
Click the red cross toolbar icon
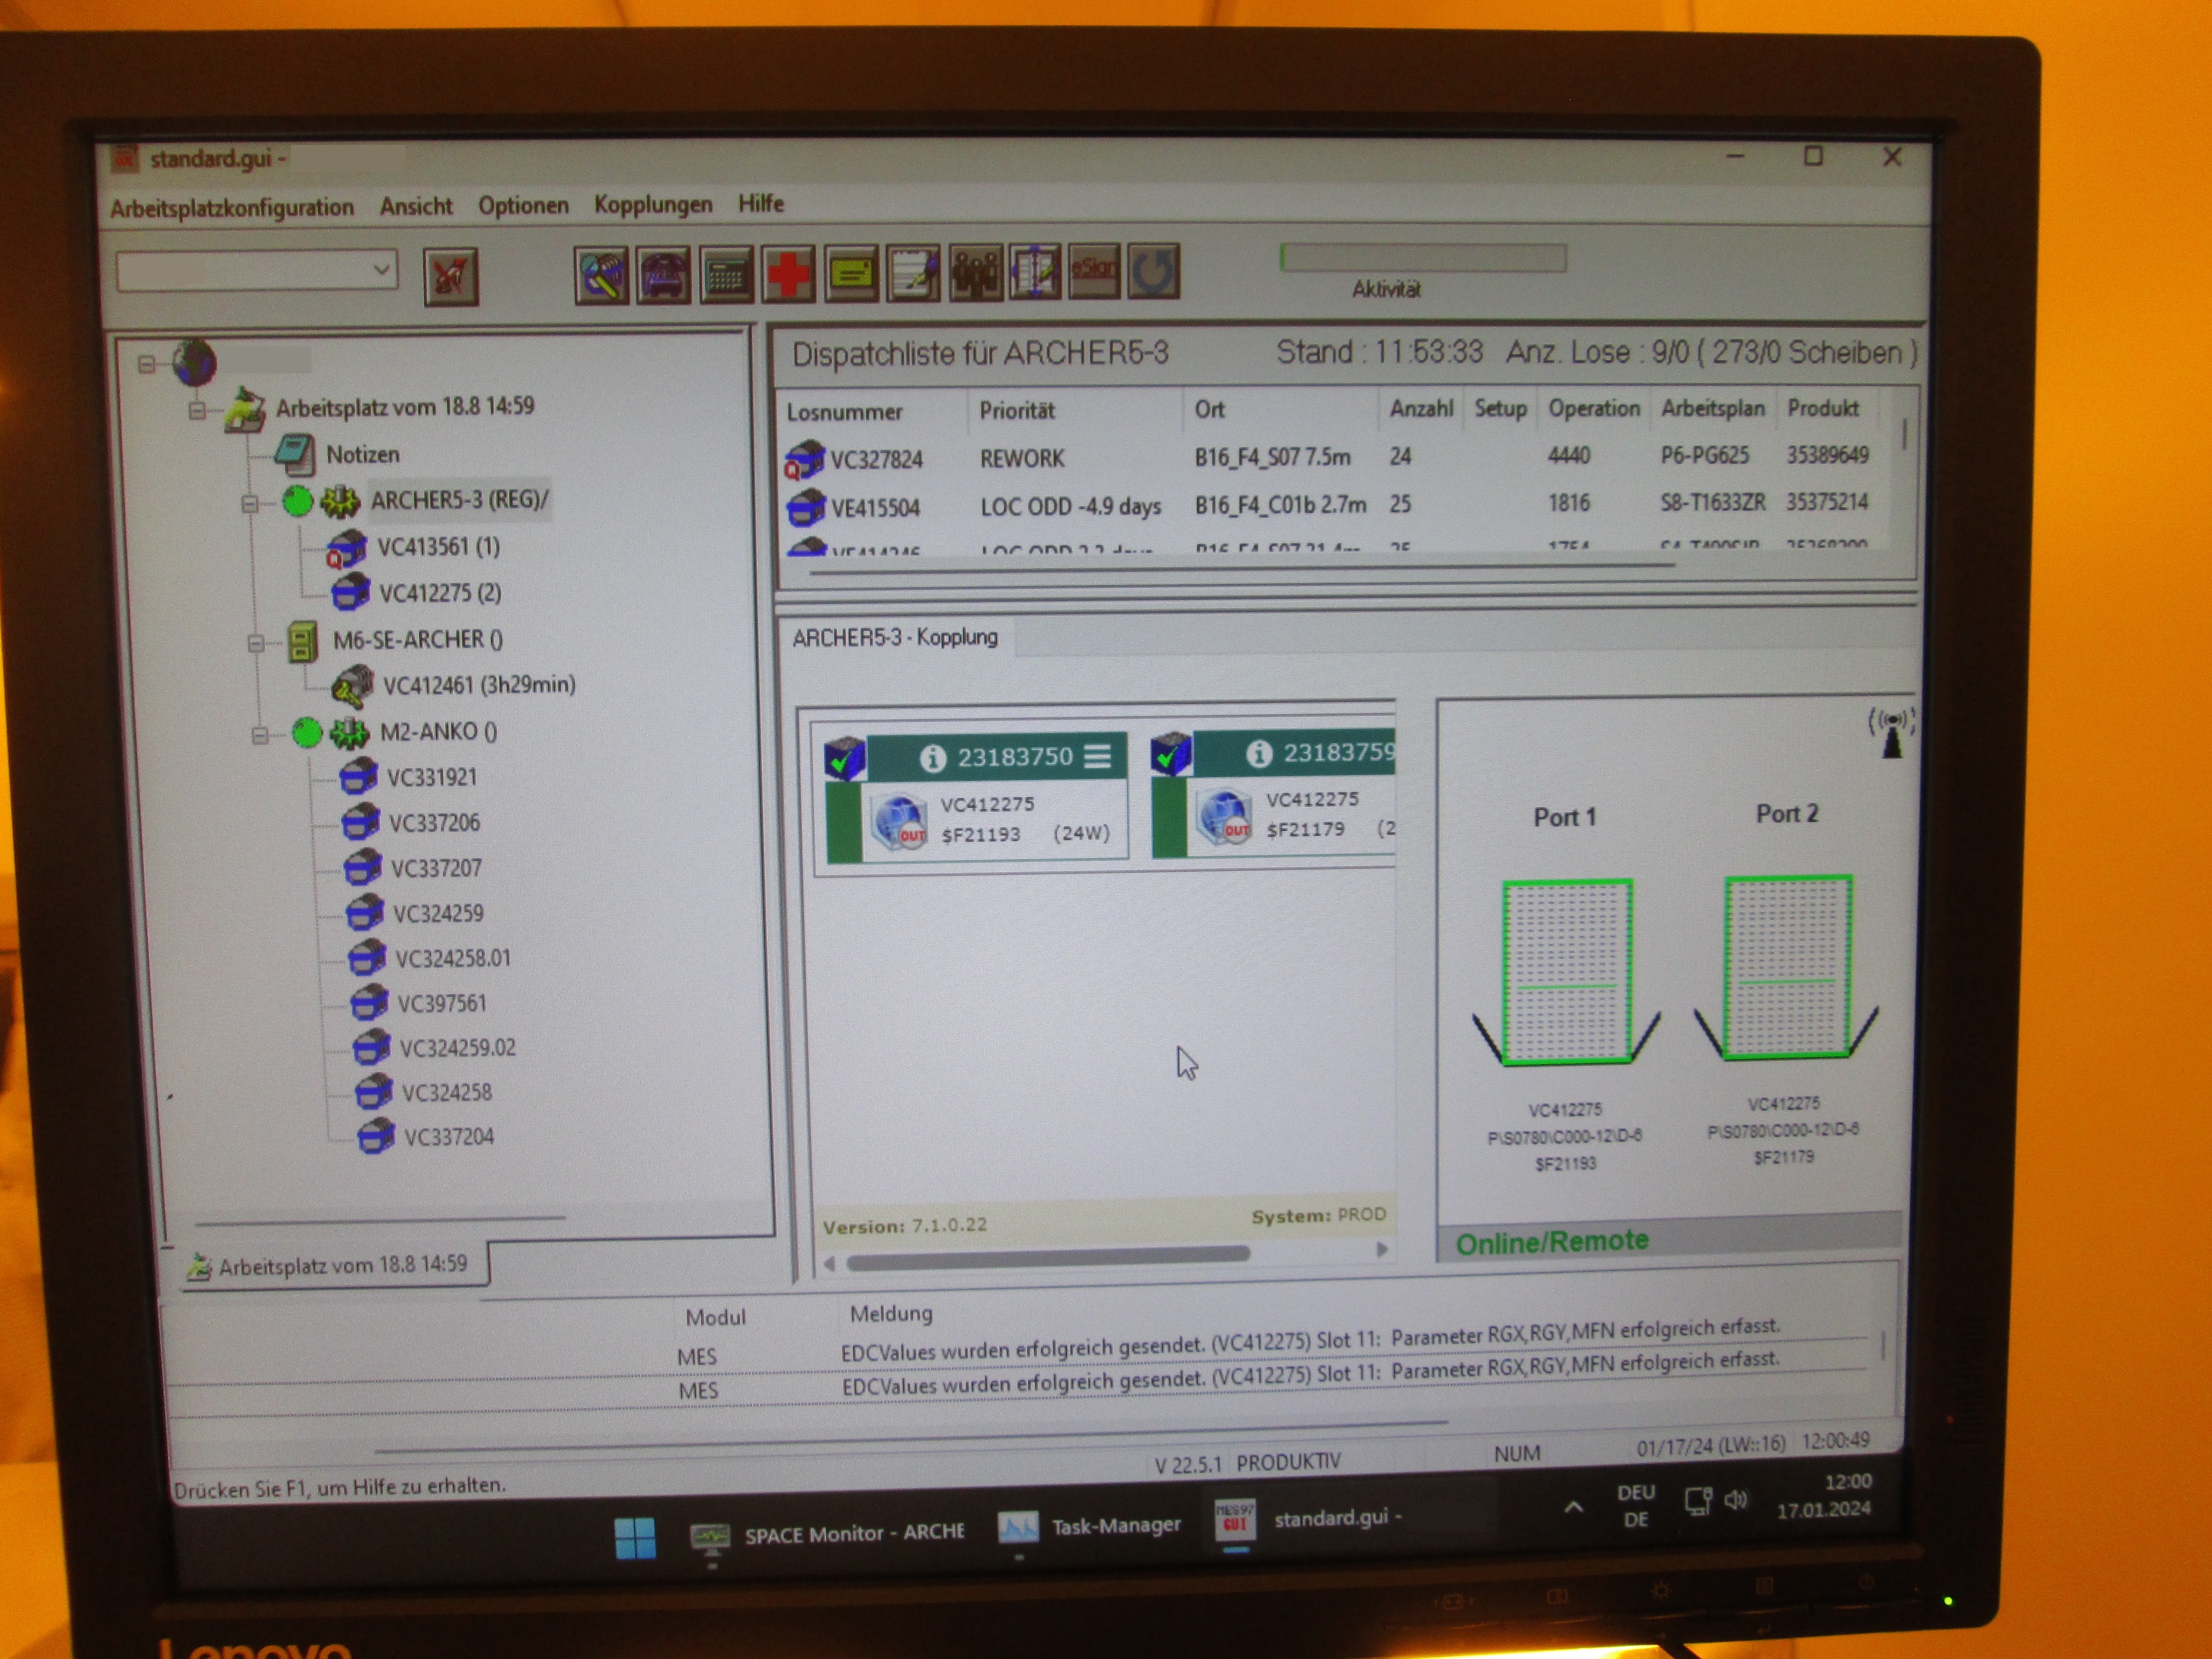click(788, 274)
